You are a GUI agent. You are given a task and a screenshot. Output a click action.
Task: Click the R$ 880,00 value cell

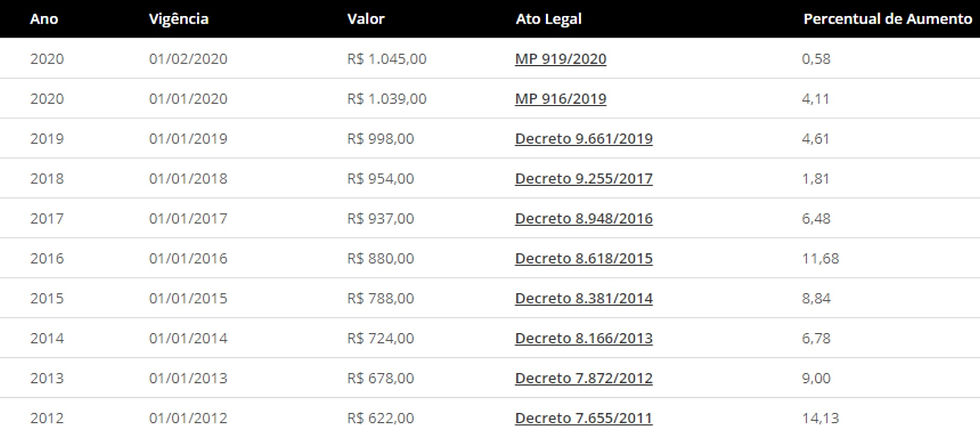coord(380,259)
